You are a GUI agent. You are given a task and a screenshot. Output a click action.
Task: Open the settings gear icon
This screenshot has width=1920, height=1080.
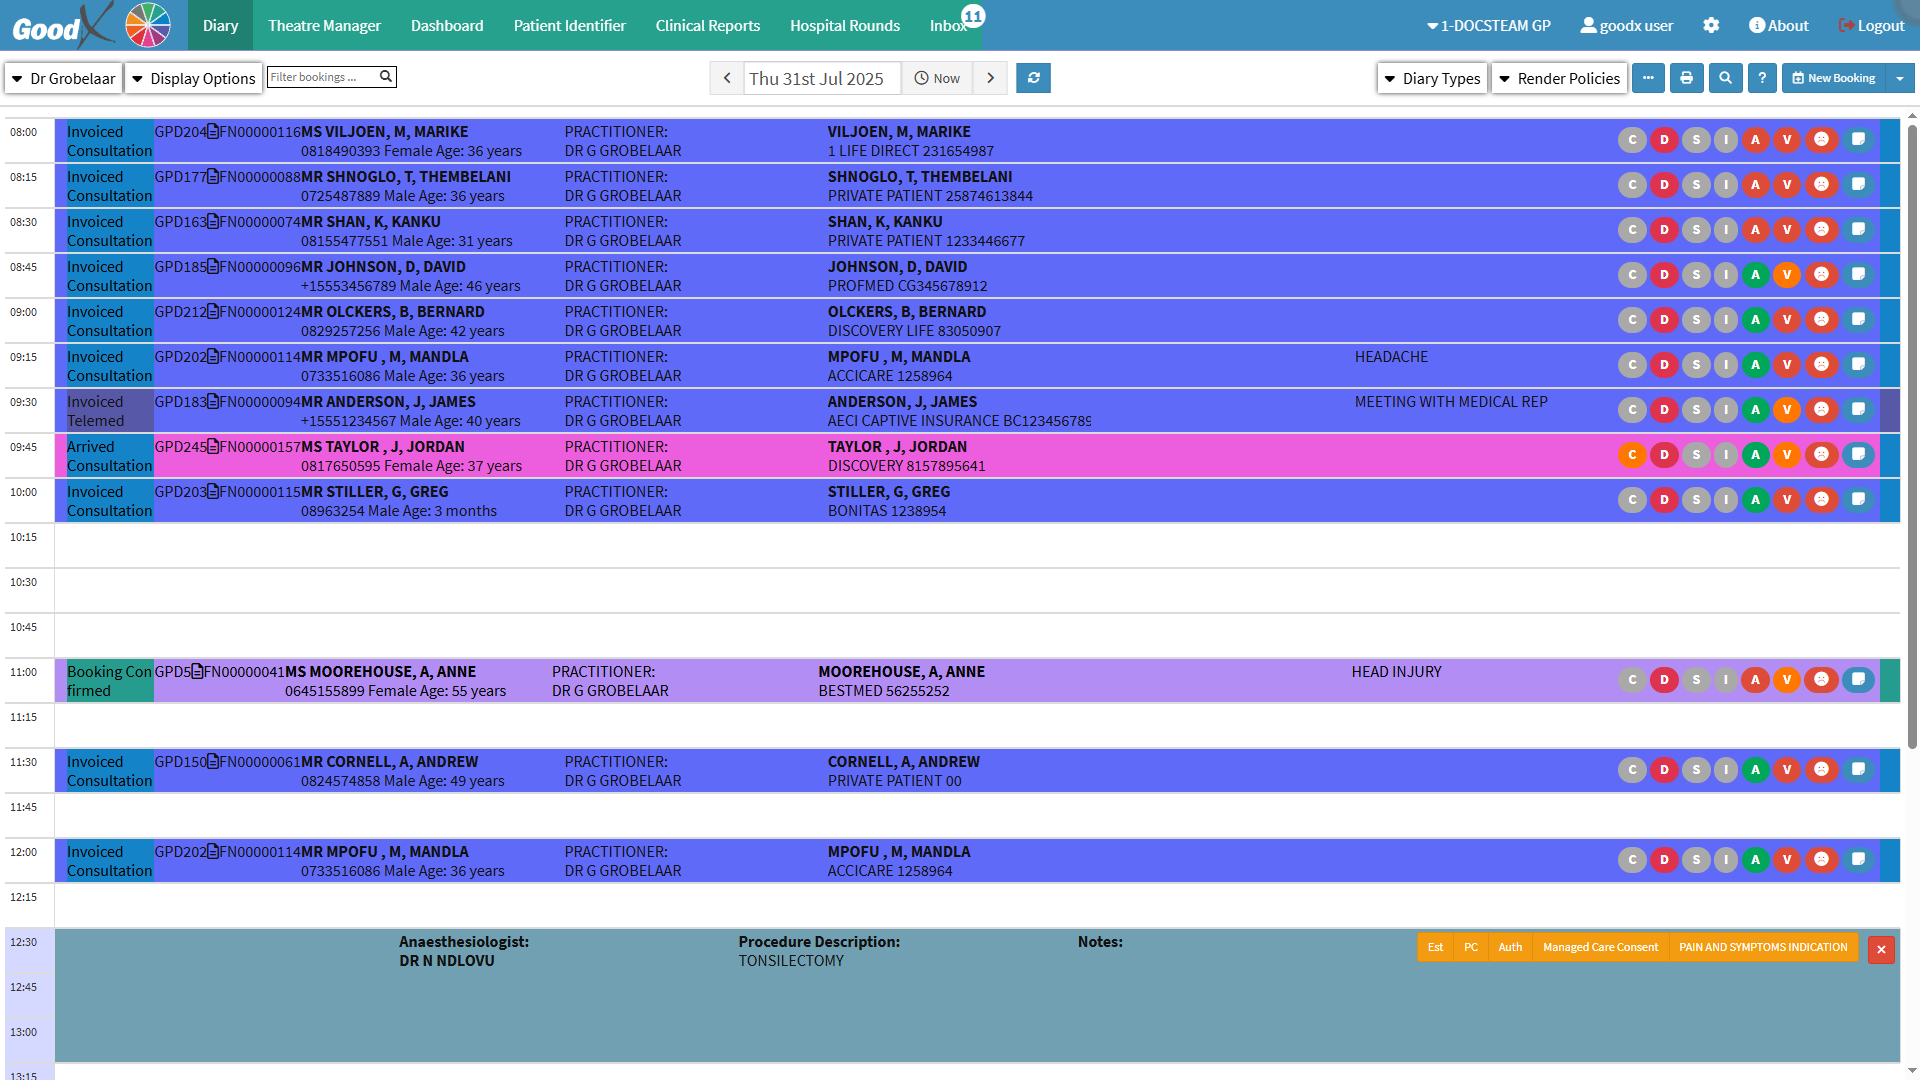pos(1711,25)
